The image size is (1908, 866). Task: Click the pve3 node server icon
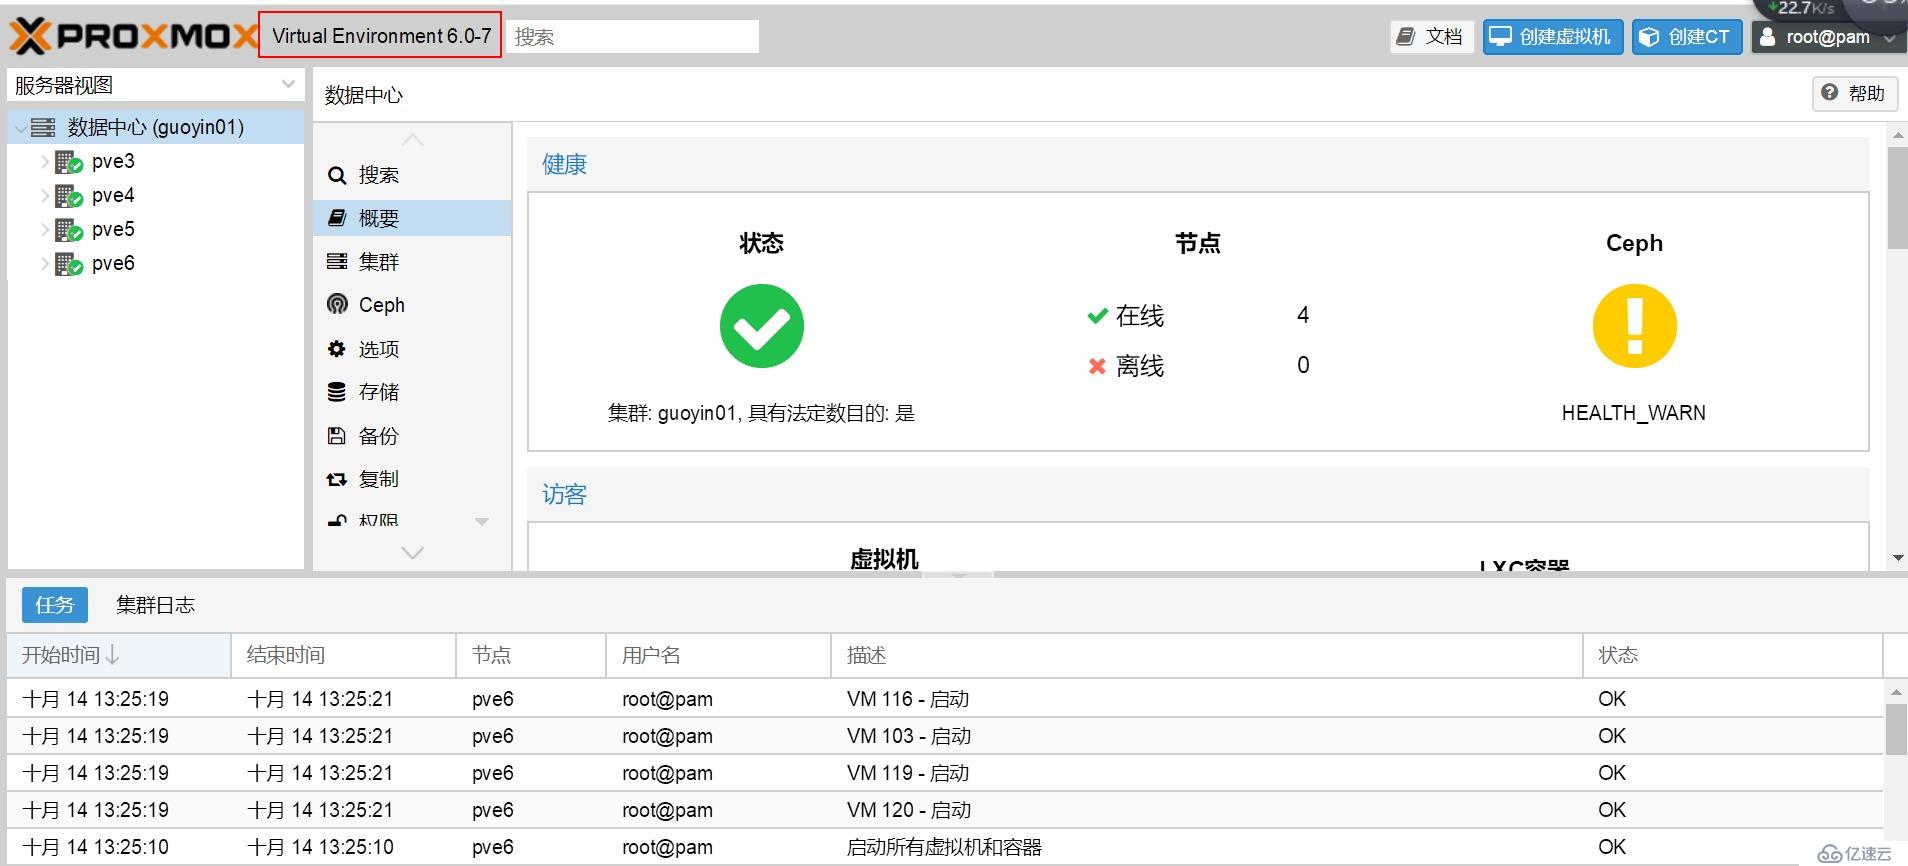(68, 162)
